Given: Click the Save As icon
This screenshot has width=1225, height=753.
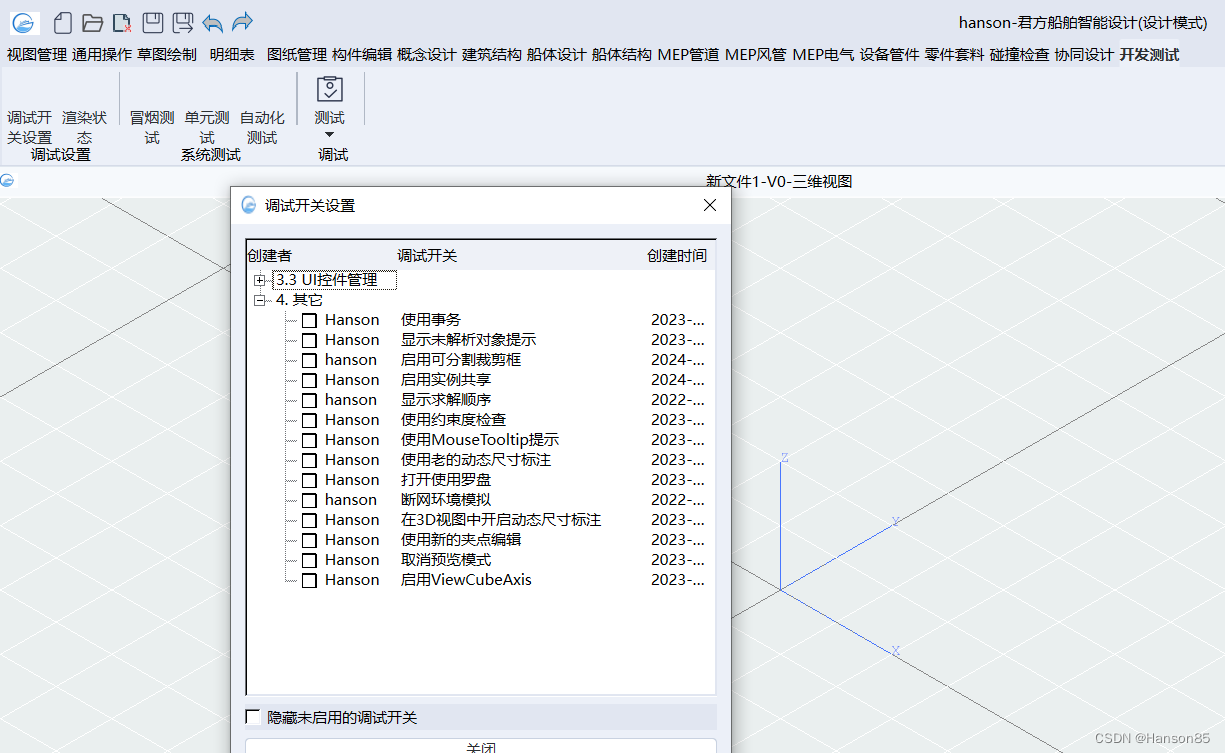Looking at the screenshot, I should pos(182,23).
